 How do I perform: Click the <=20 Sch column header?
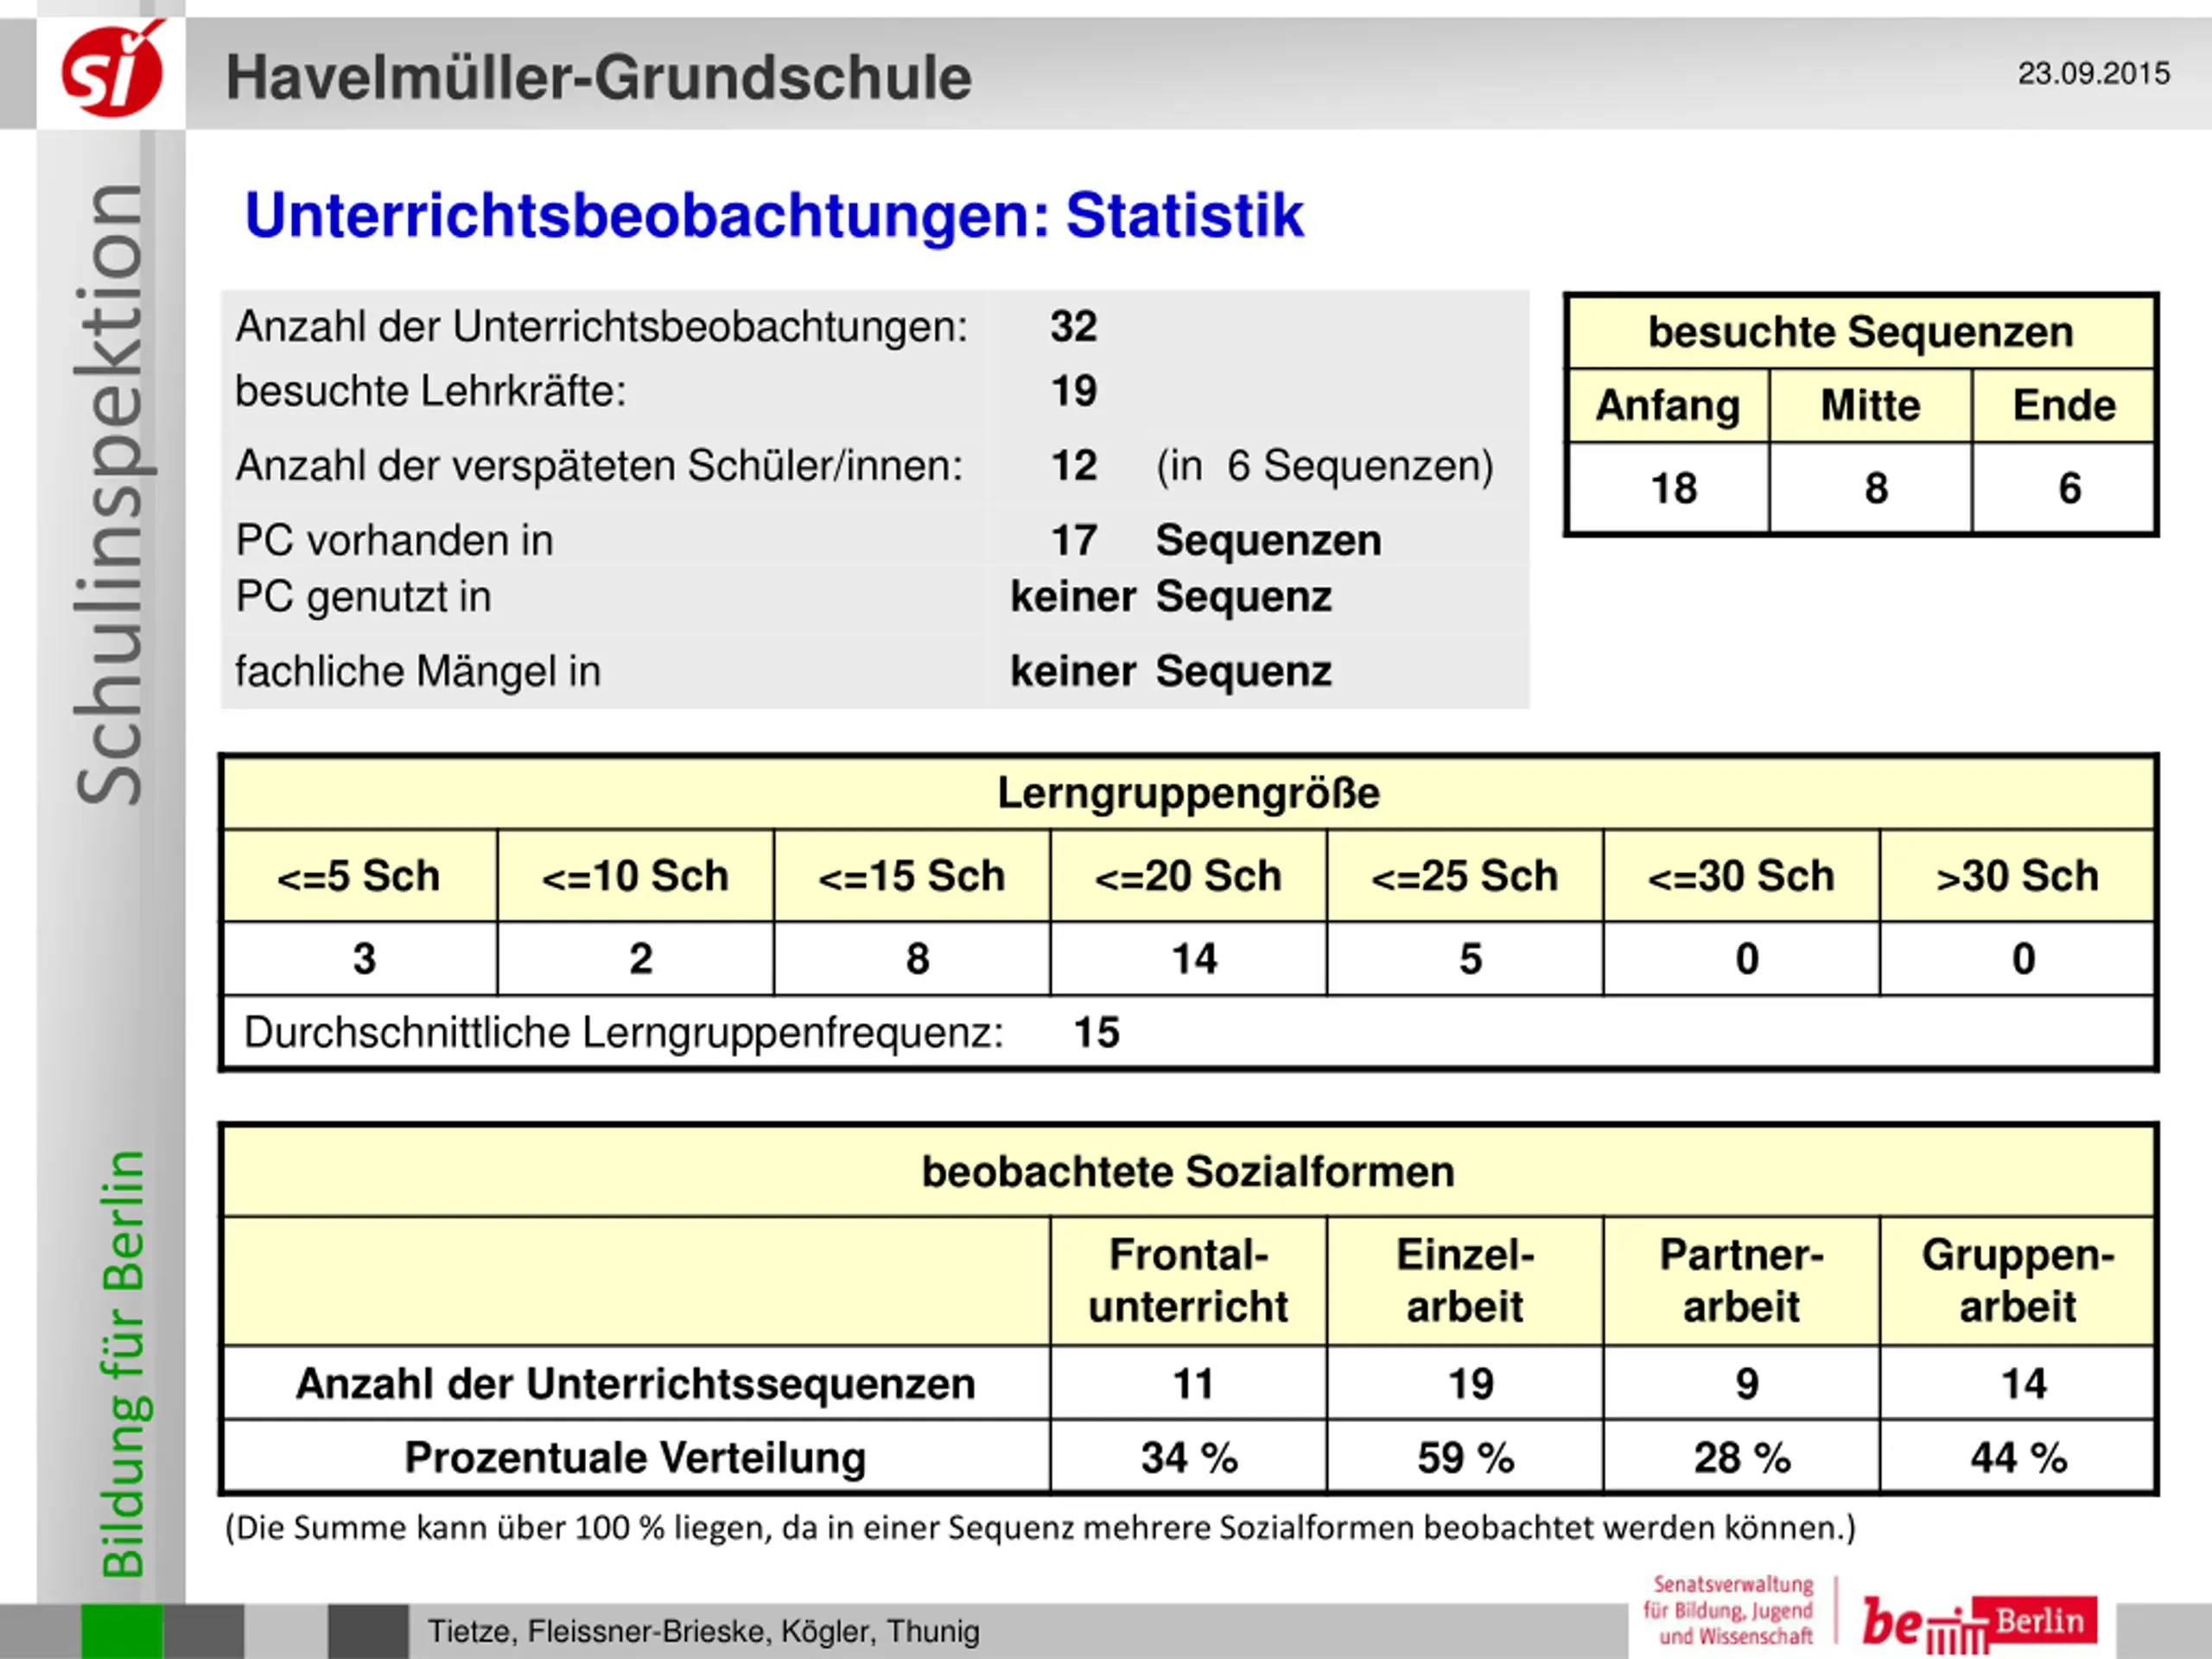pos(1187,876)
